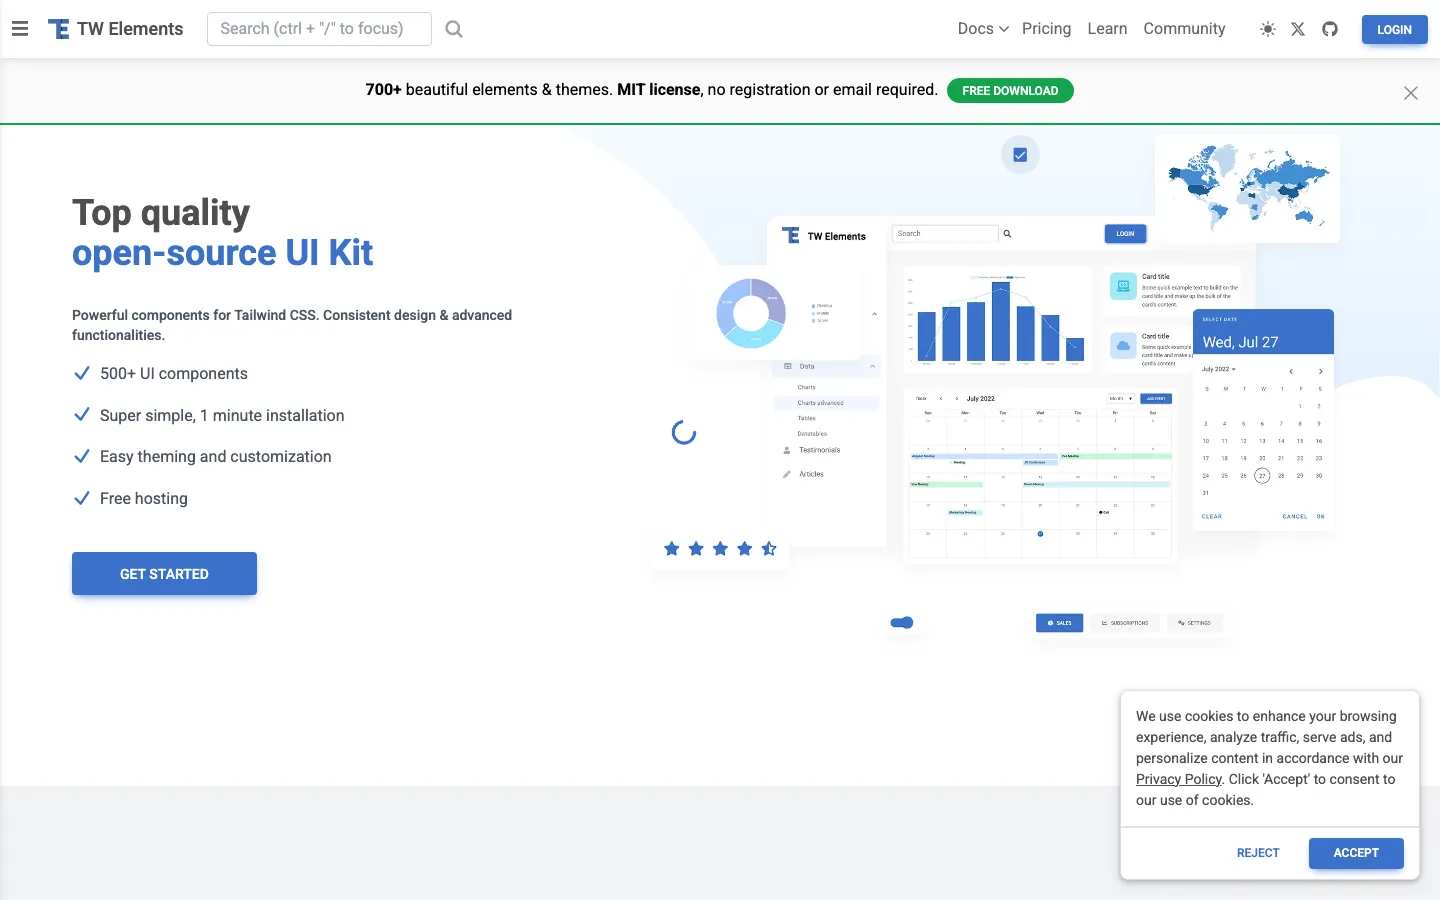1440x900 pixels.
Task: Open the Learn menu item
Action: (x=1107, y=29)
